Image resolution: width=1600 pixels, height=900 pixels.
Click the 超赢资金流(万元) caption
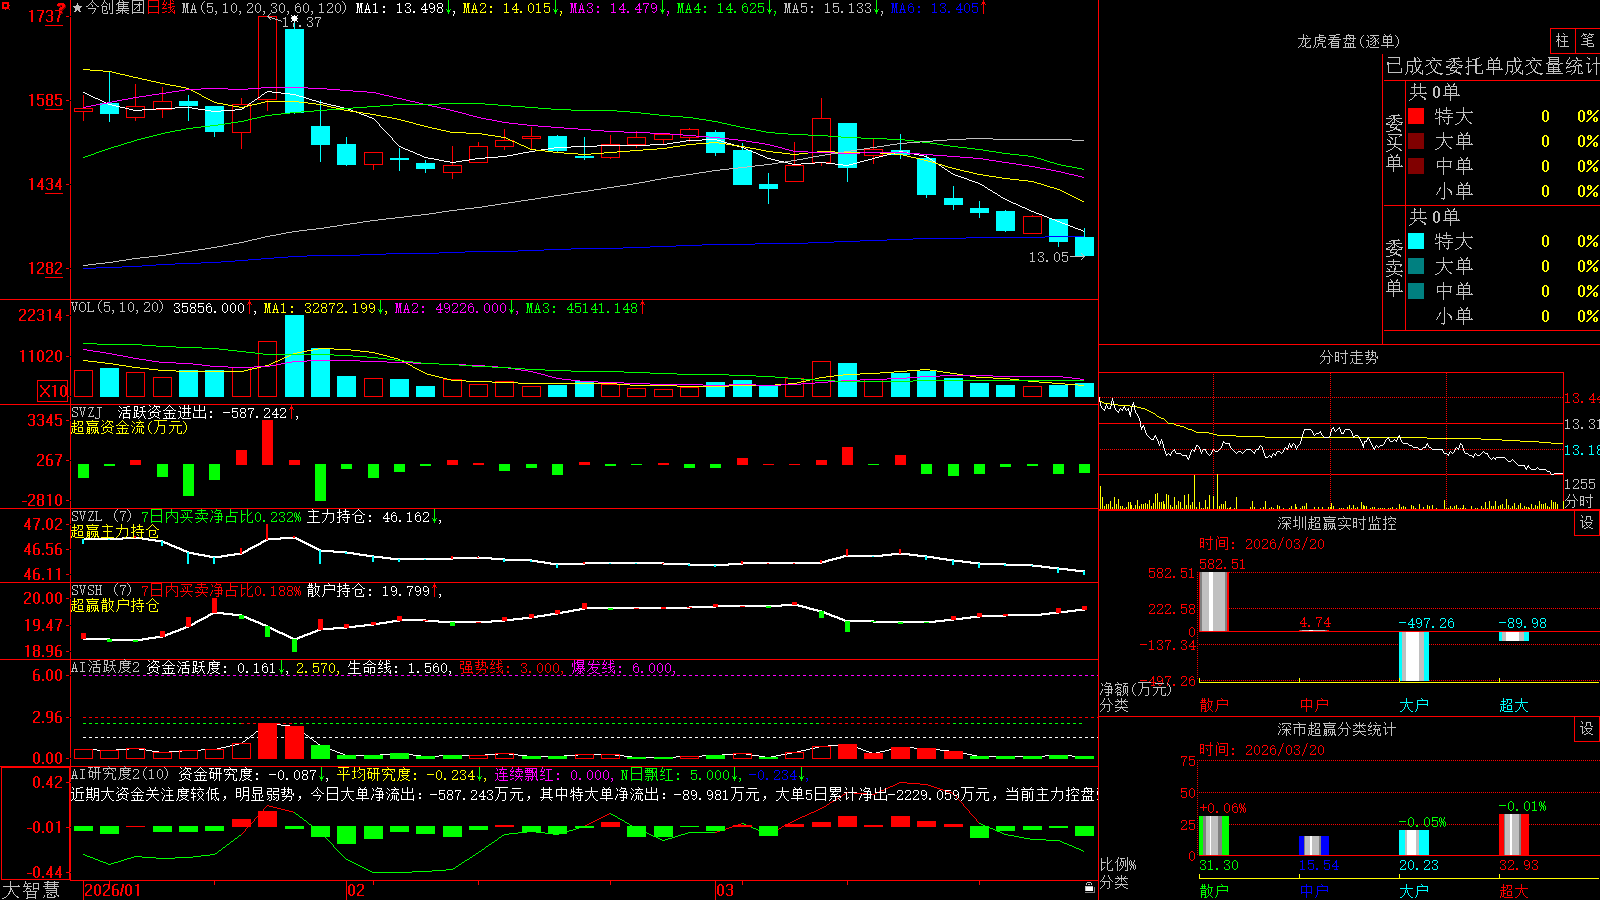tap(129, 427)
